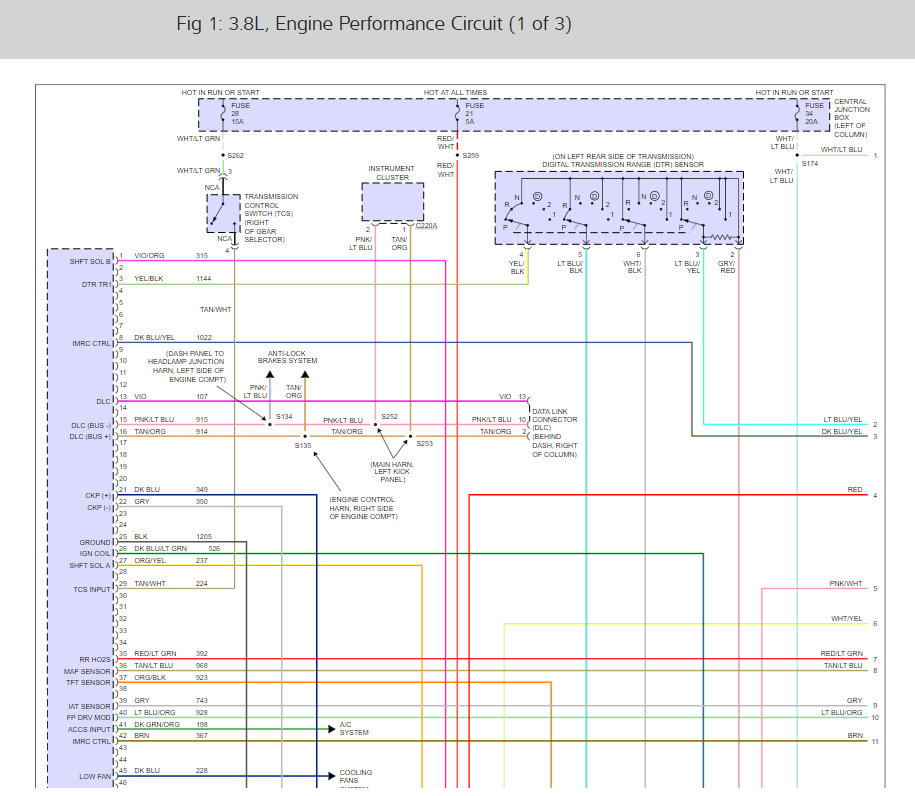Select Fuse 34 20A symbol

(x=813, y=113)
